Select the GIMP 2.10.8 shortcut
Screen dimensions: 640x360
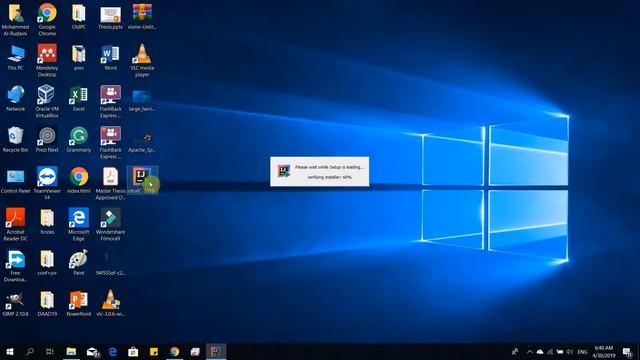click(16, 304)
